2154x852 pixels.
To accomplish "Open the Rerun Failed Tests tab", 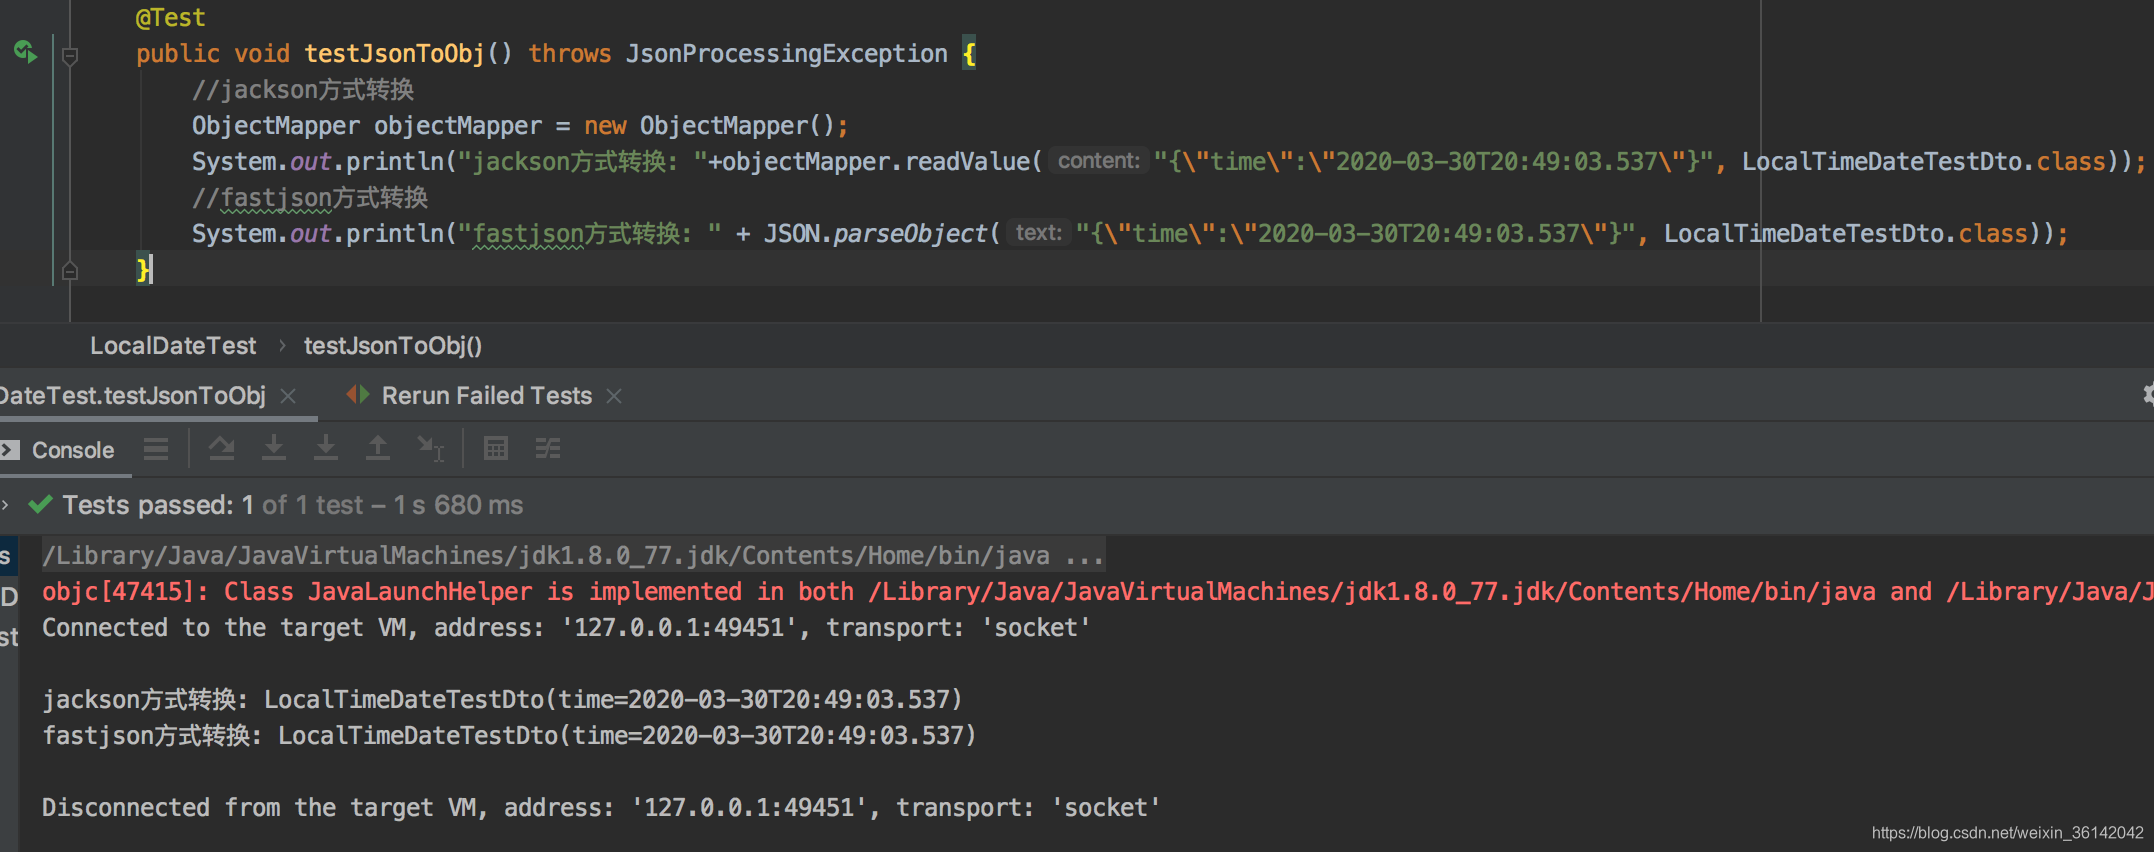I will pyautogui.click(x=487, y=396).
